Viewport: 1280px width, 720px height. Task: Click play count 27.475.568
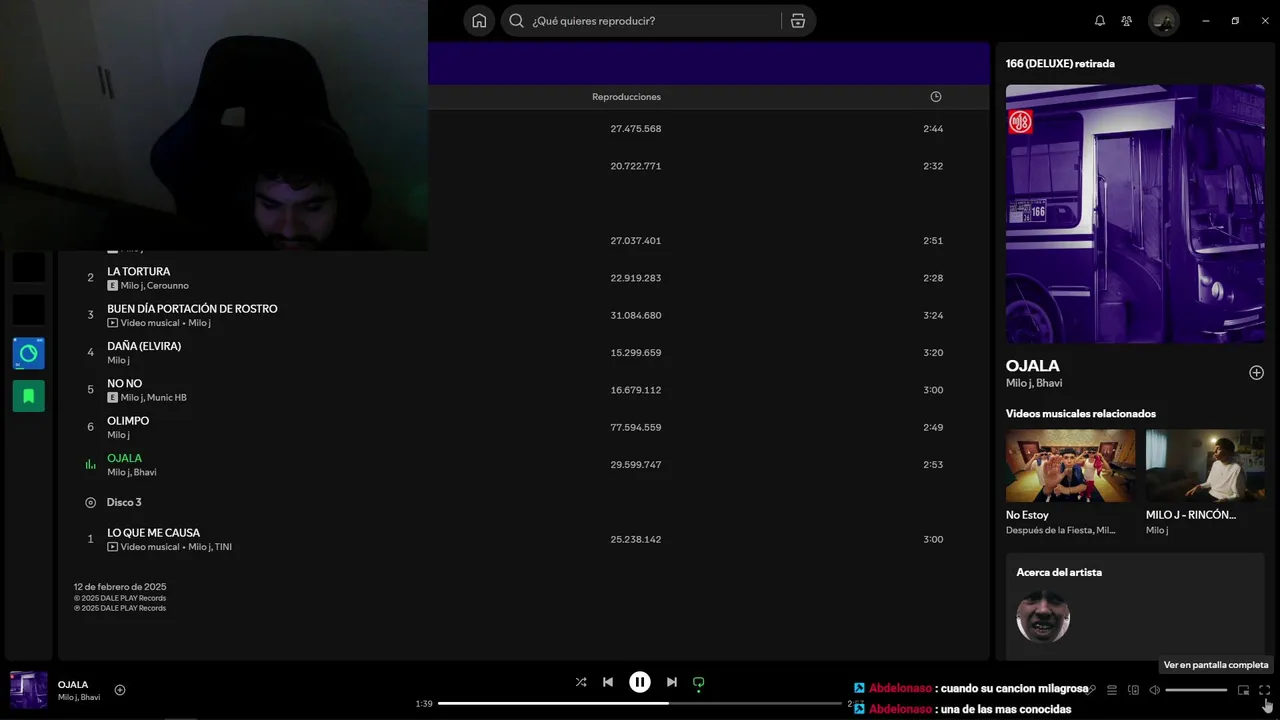(635, 129)
